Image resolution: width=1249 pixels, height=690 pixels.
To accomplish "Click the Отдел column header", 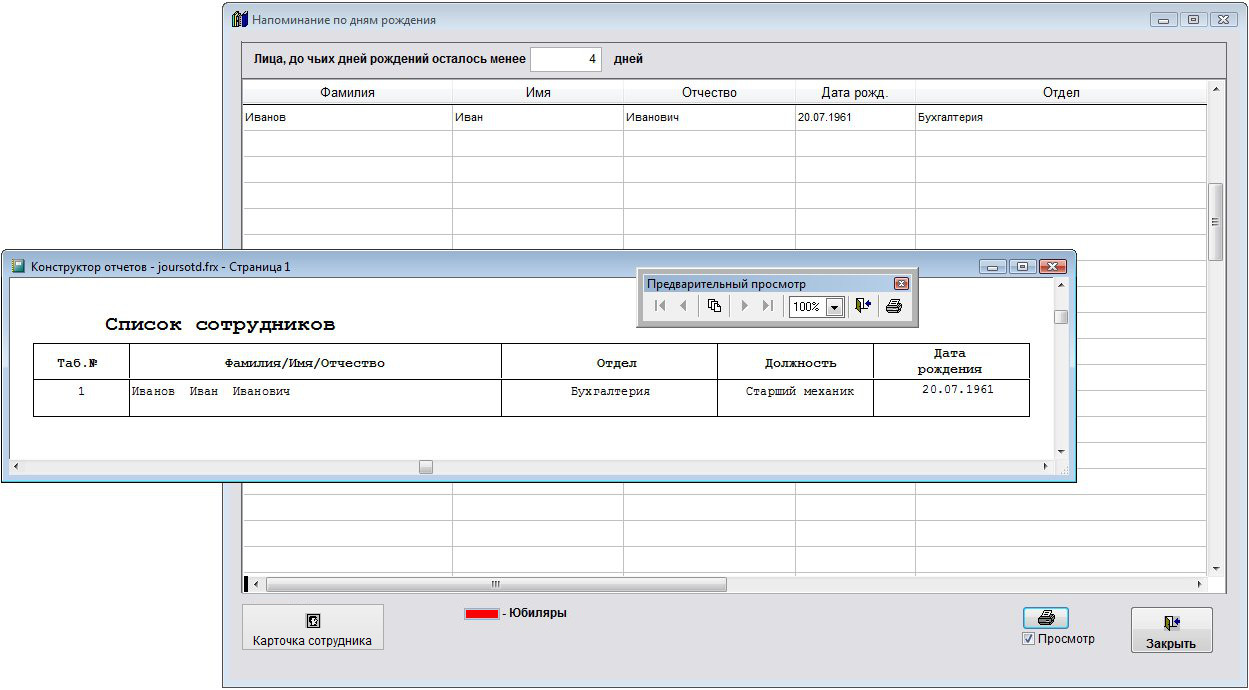I will (1060, 93).
